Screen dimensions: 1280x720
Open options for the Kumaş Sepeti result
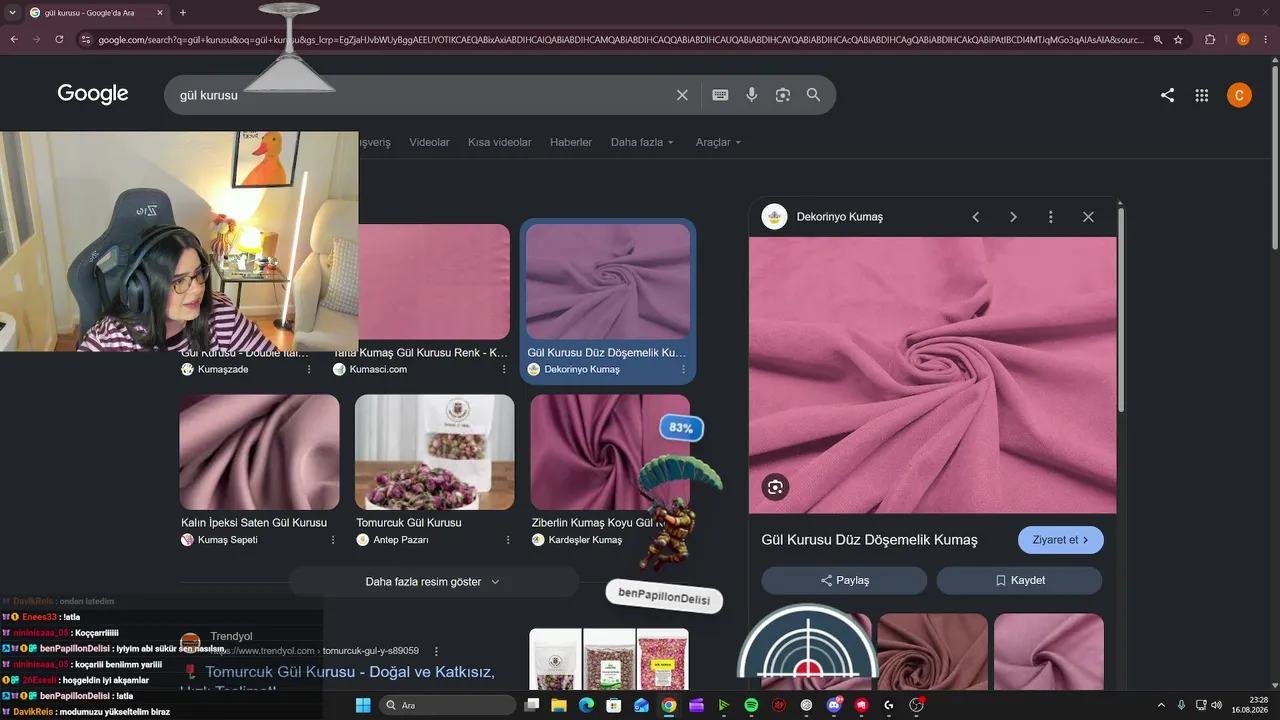pyautogui.click(x=333, y=540)
